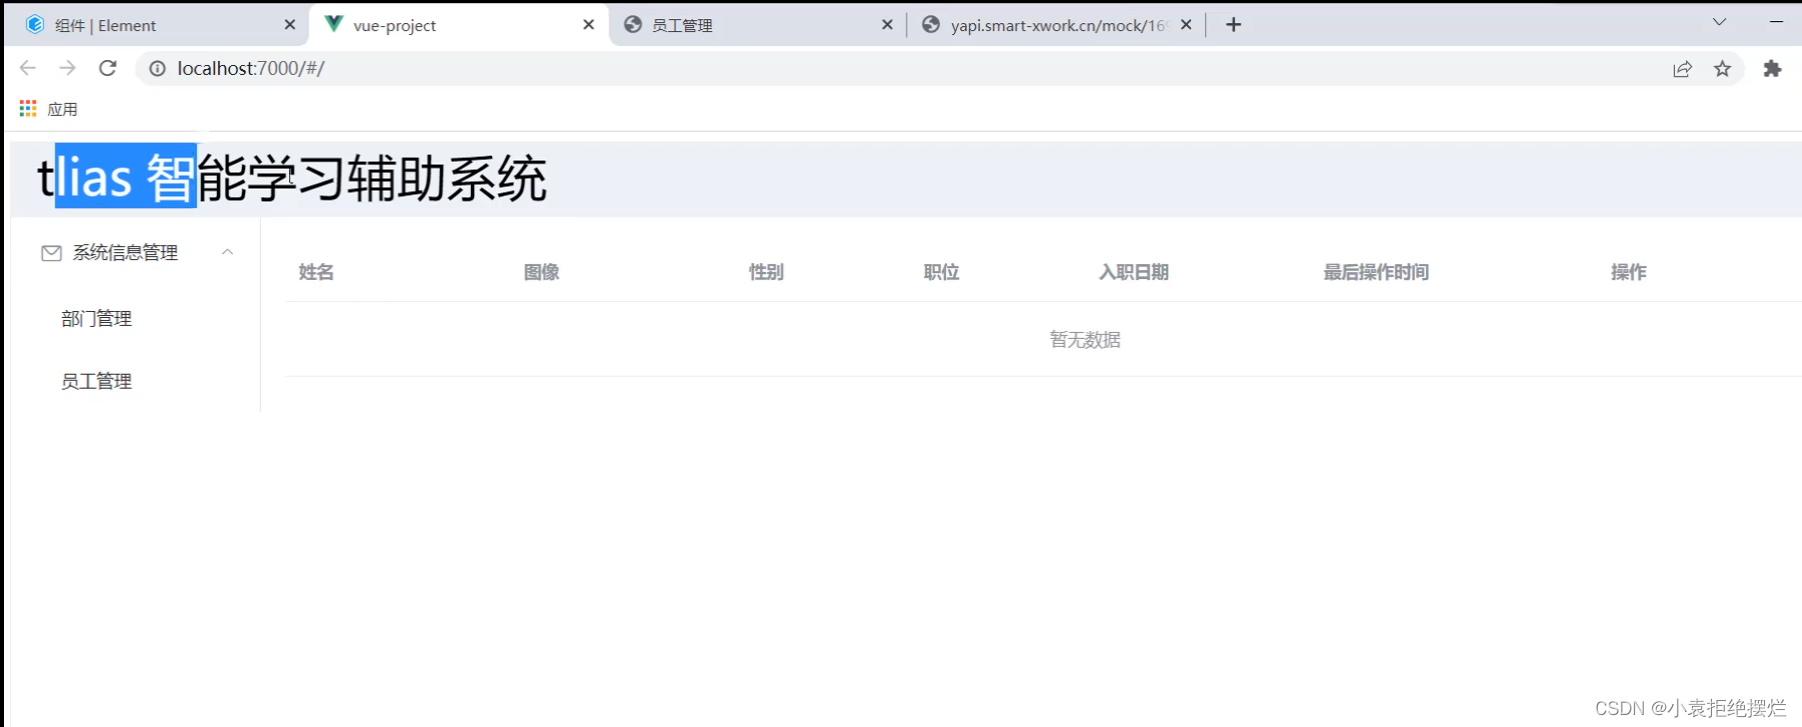Image resolution: width=1802 pixels, height=727 pixels.
Task: Bookmark this page with the star icon
Action: coord(1722,69)
